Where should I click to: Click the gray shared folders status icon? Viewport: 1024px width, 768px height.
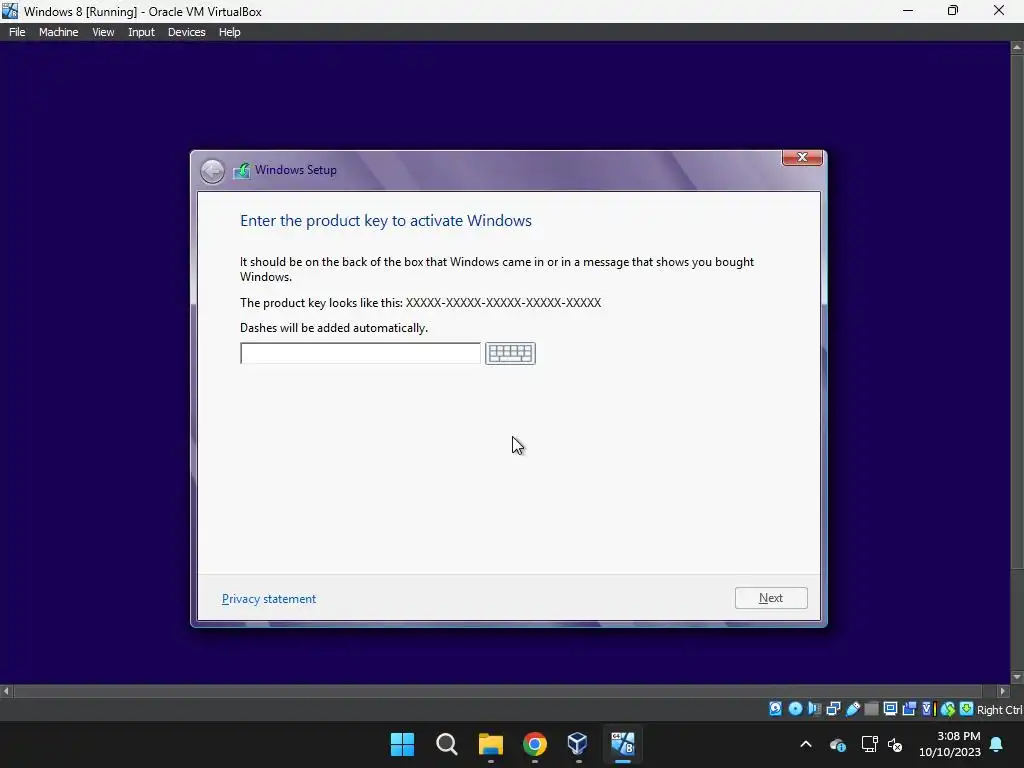point(871,709)
